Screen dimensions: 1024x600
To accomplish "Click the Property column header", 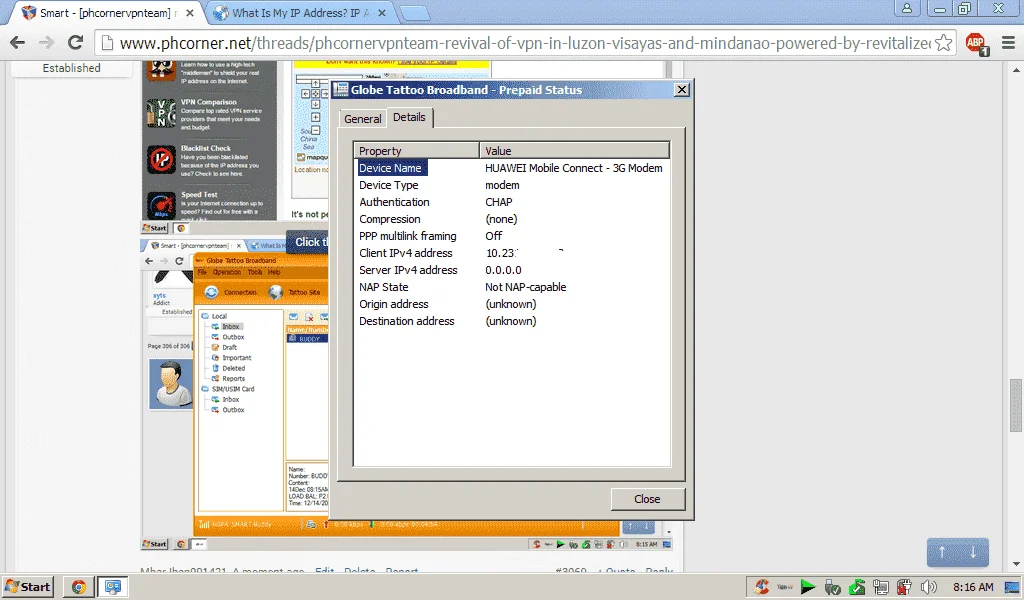I will click(x=417, y=151).
